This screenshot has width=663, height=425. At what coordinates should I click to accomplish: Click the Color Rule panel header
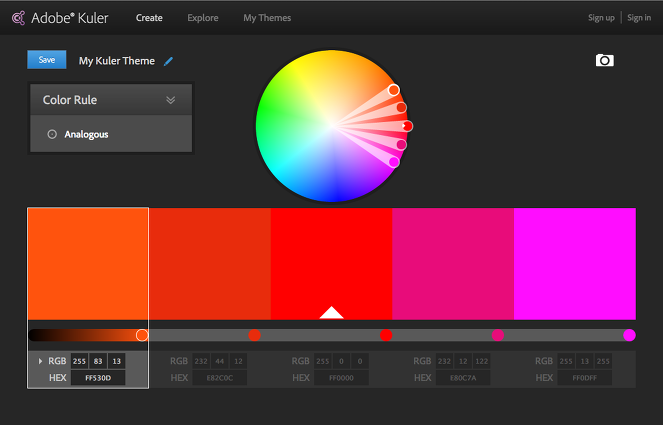click(x=111, y=100)
